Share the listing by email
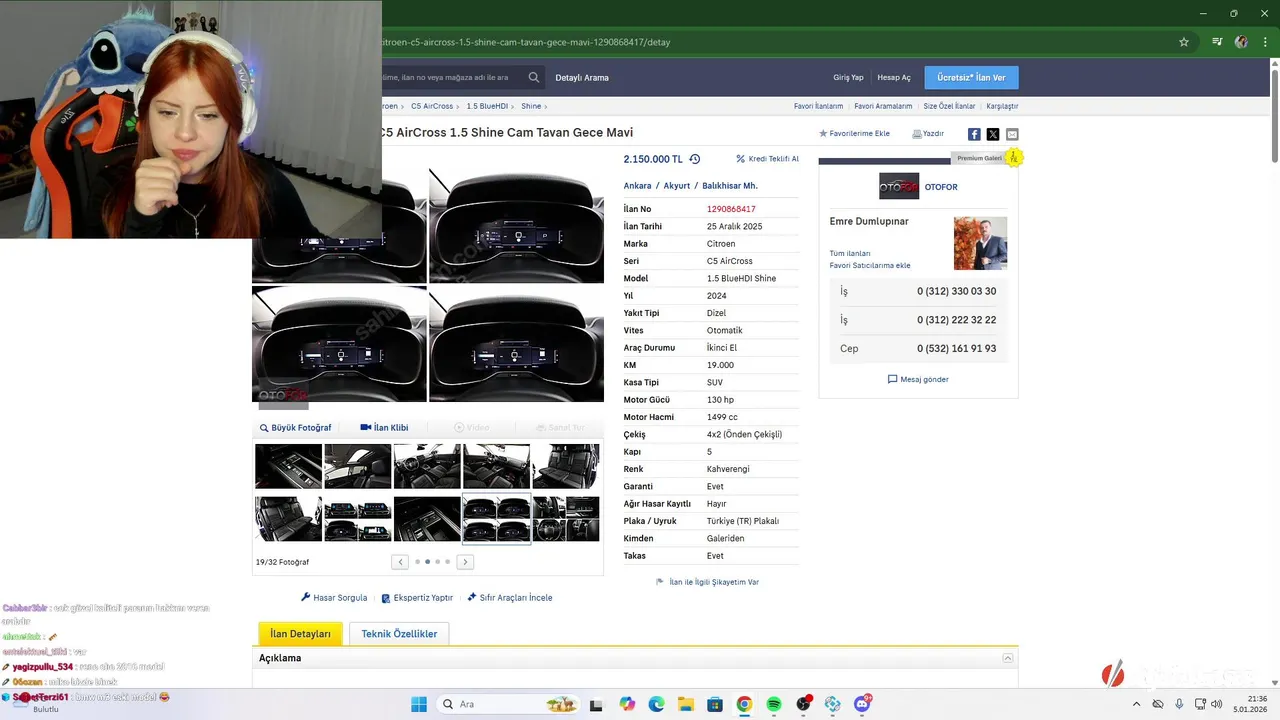Screen dimensions: 1280x720 coord(1012,134)
